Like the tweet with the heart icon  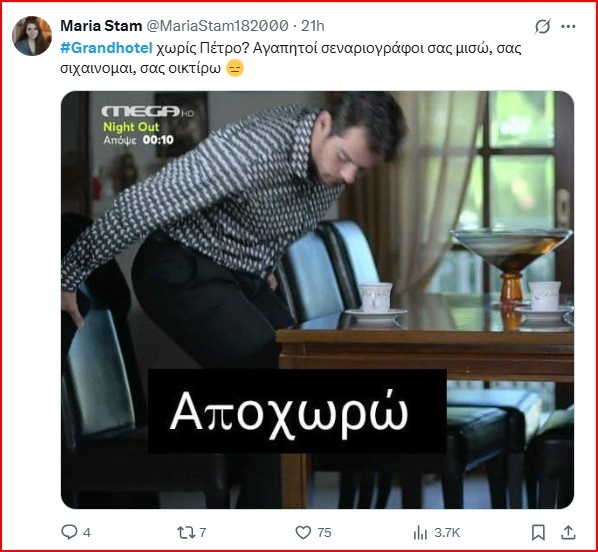(x=304, y=532)
